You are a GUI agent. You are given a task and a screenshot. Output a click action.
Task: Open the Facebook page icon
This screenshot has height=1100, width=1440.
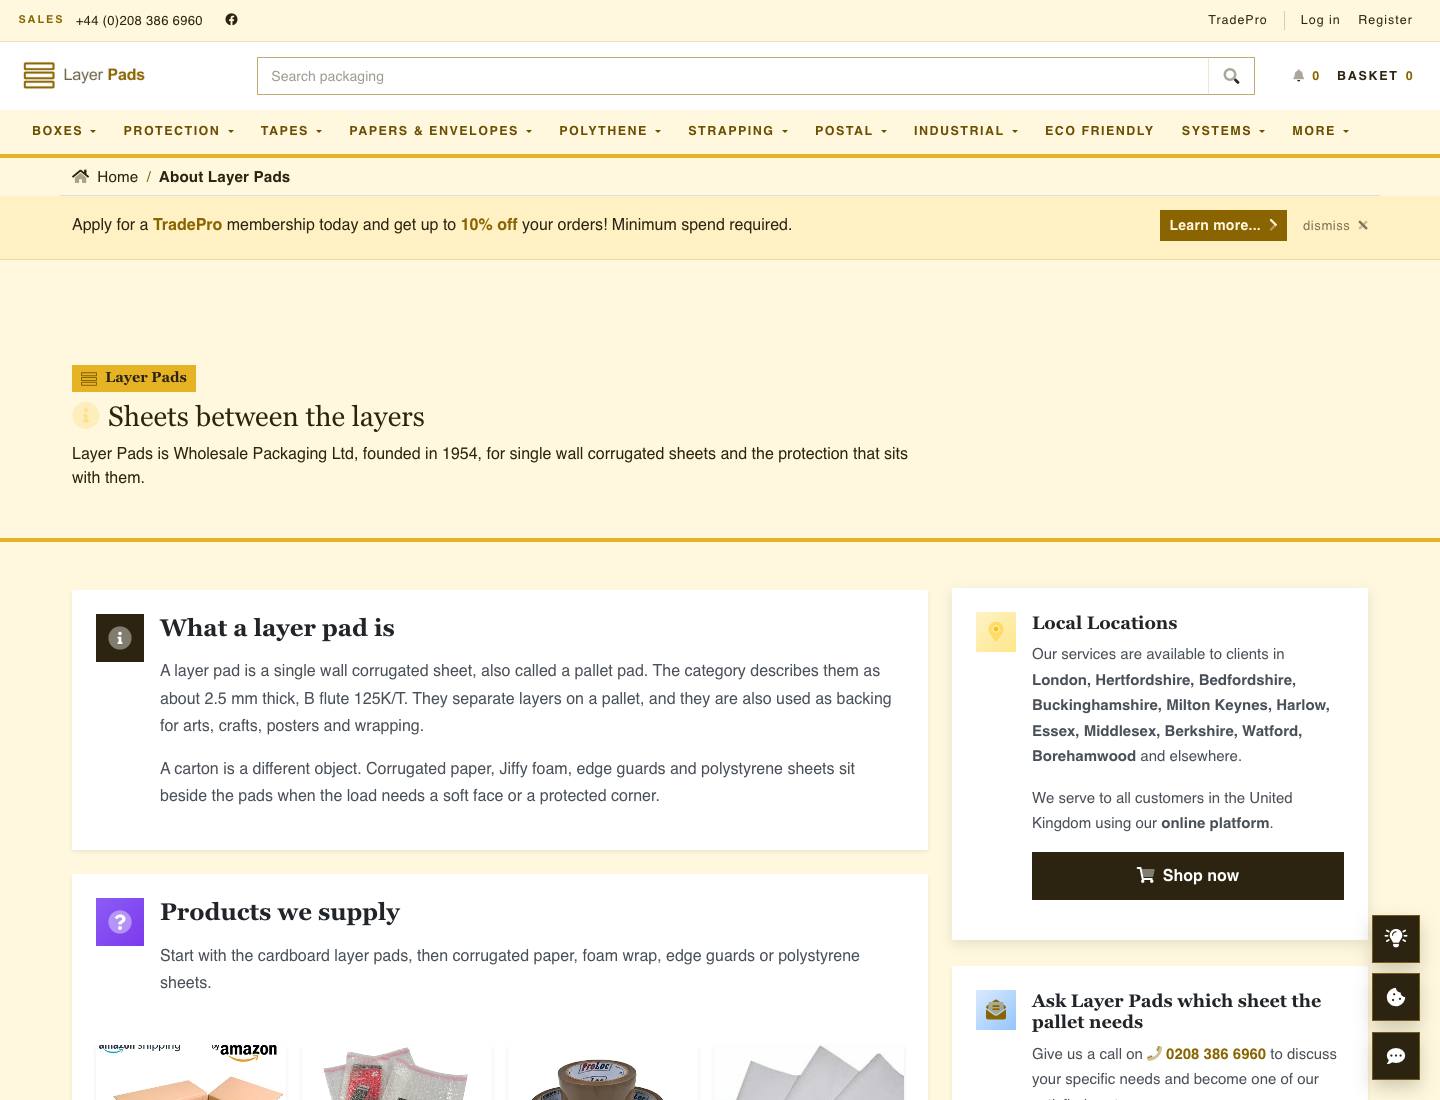pos(231,19)
